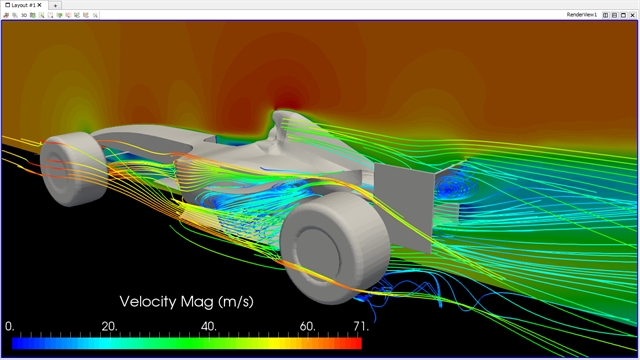Activate the select points on surface tool
The width and height of the screenshot is (640, 360).
pyautogui.click(x=50, y=15)
